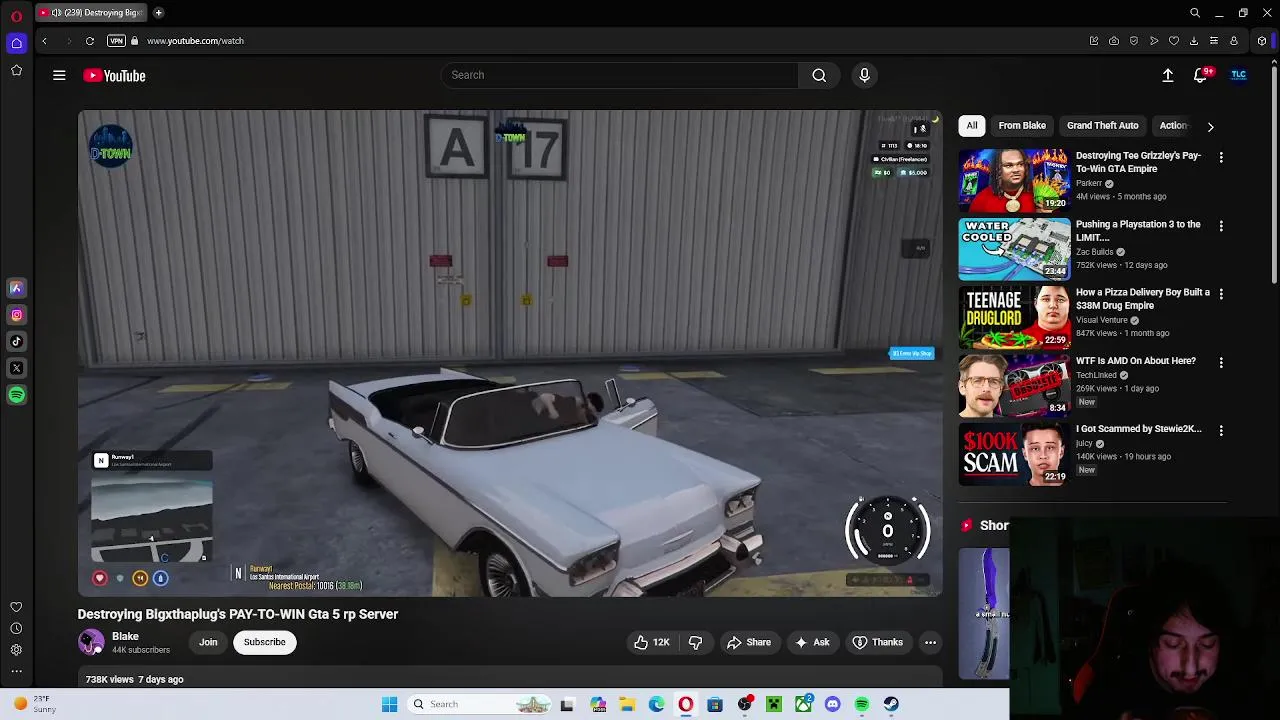Subscribe to Blake's channel
The height and width of the screenshot is (720, 1280).
point(264,642)
